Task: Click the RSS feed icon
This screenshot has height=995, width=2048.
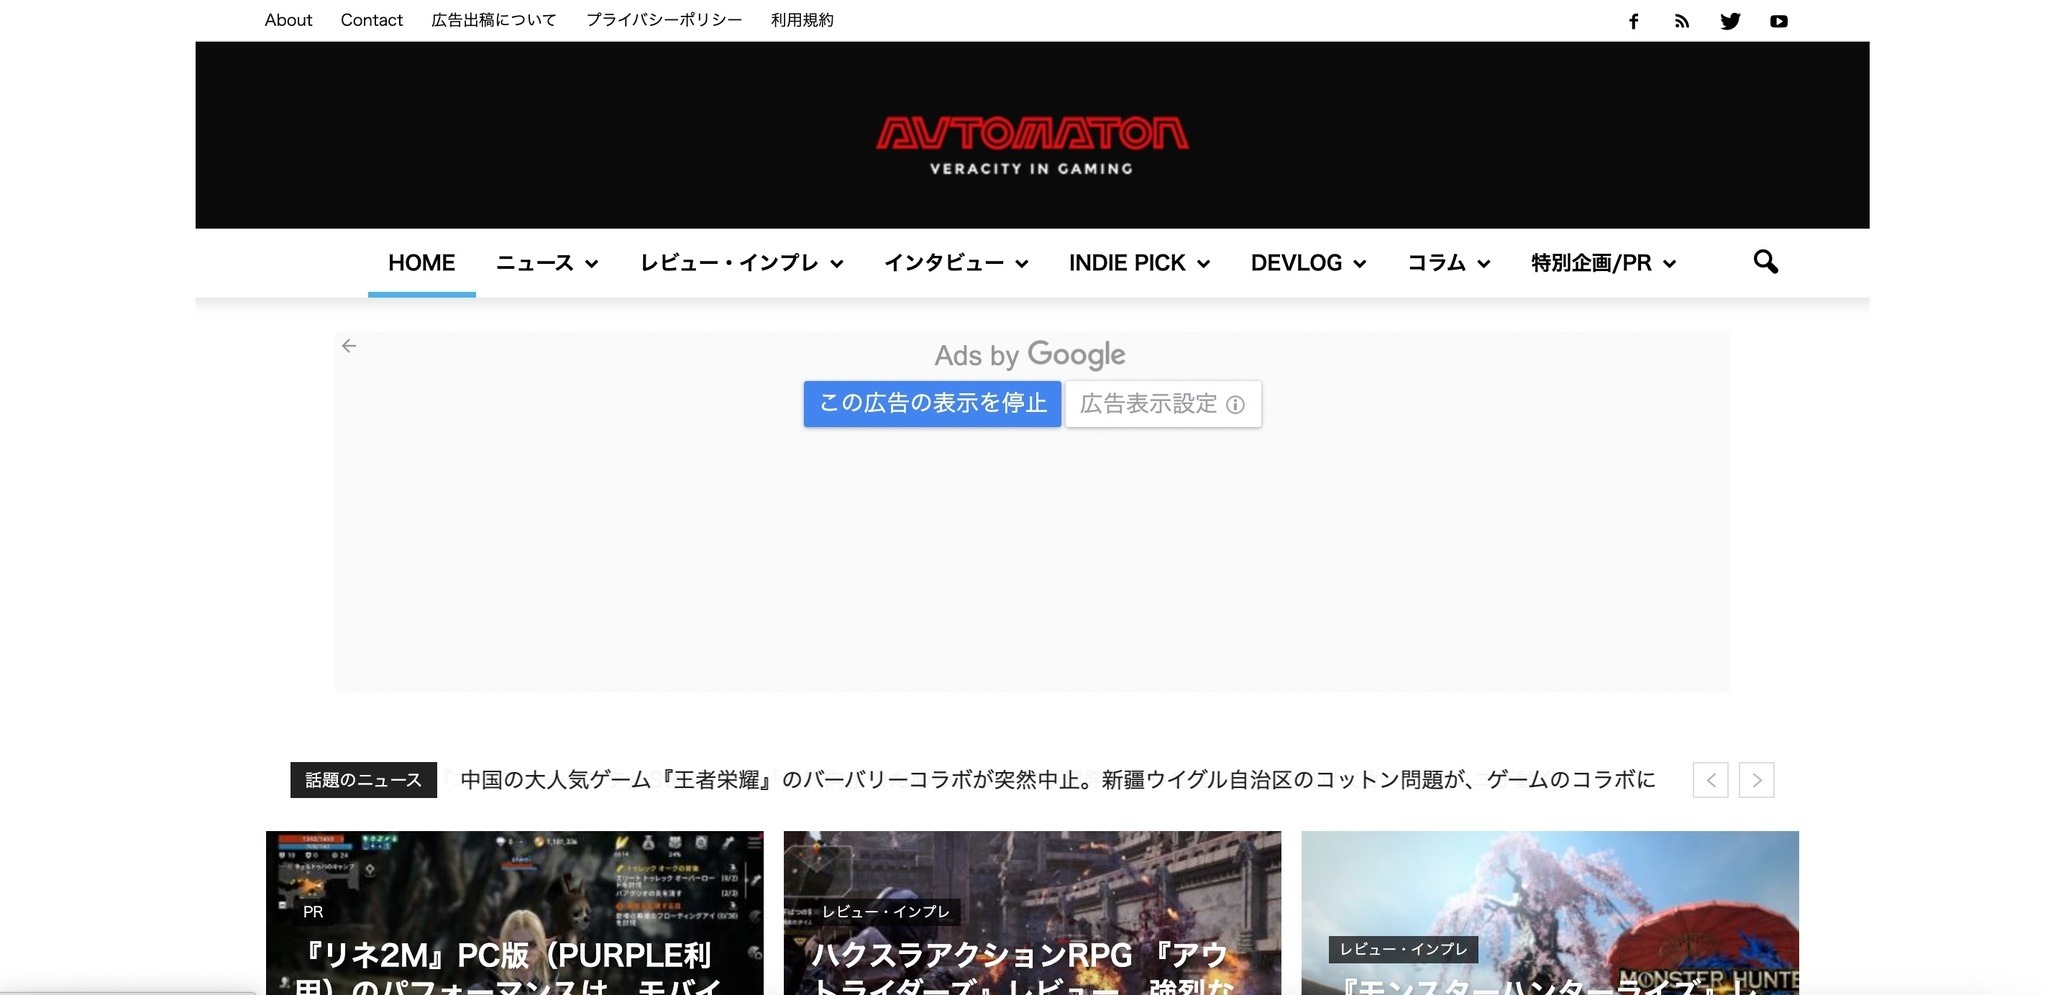Action: pyautogui.click(x=1683, y=20)
